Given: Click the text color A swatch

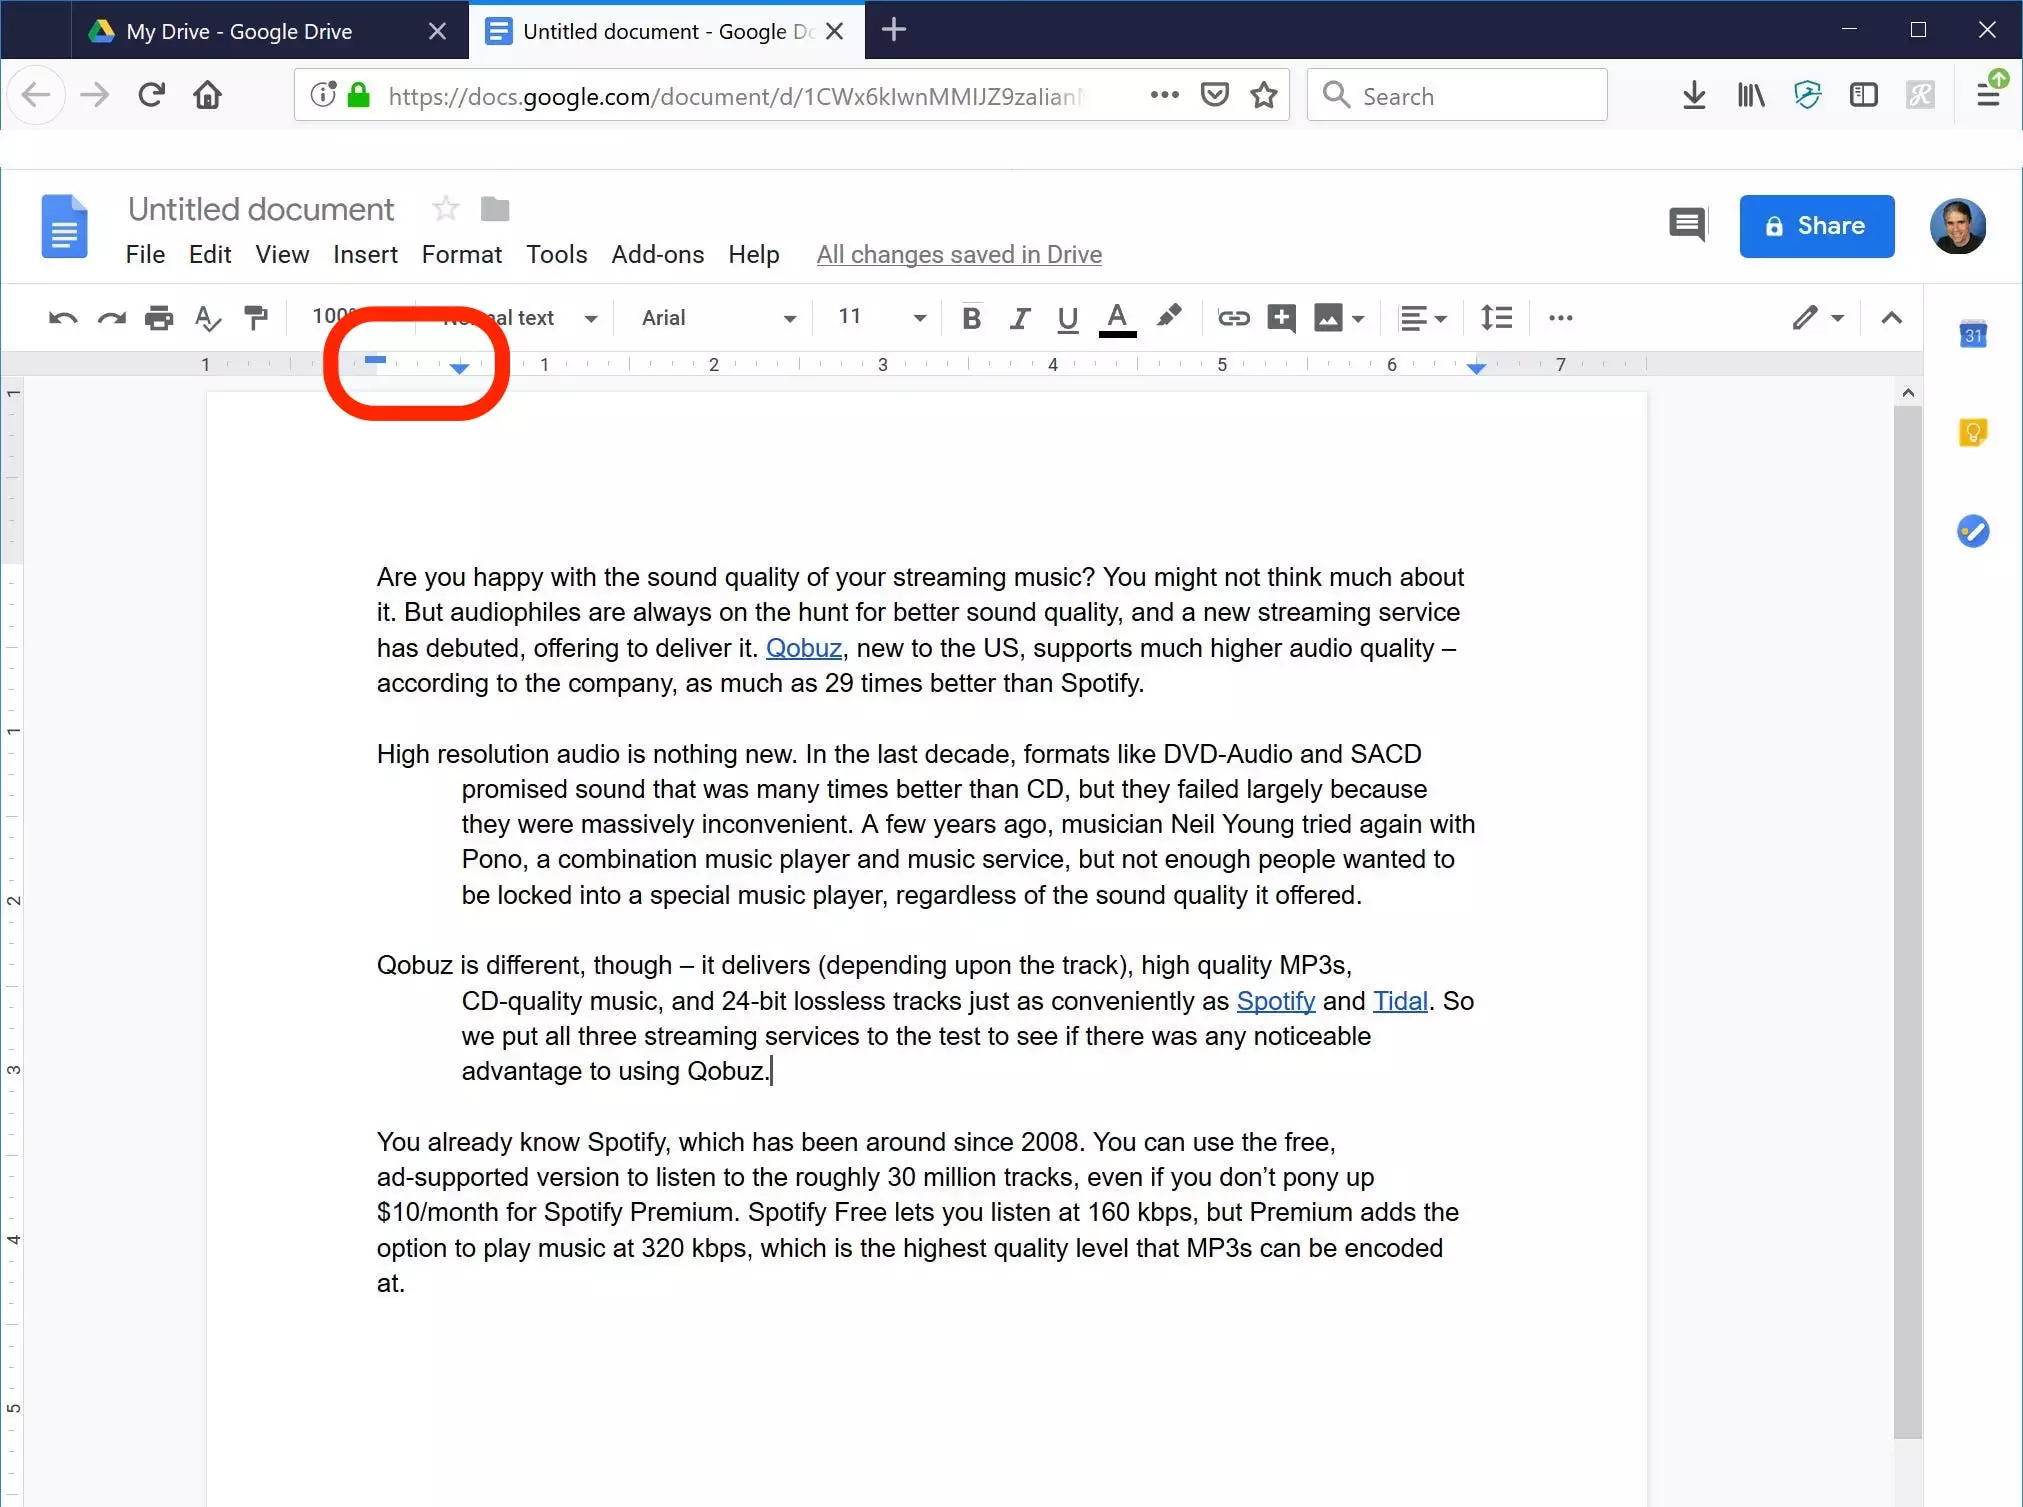Looking at the screenshot, I should point(1117,318).
